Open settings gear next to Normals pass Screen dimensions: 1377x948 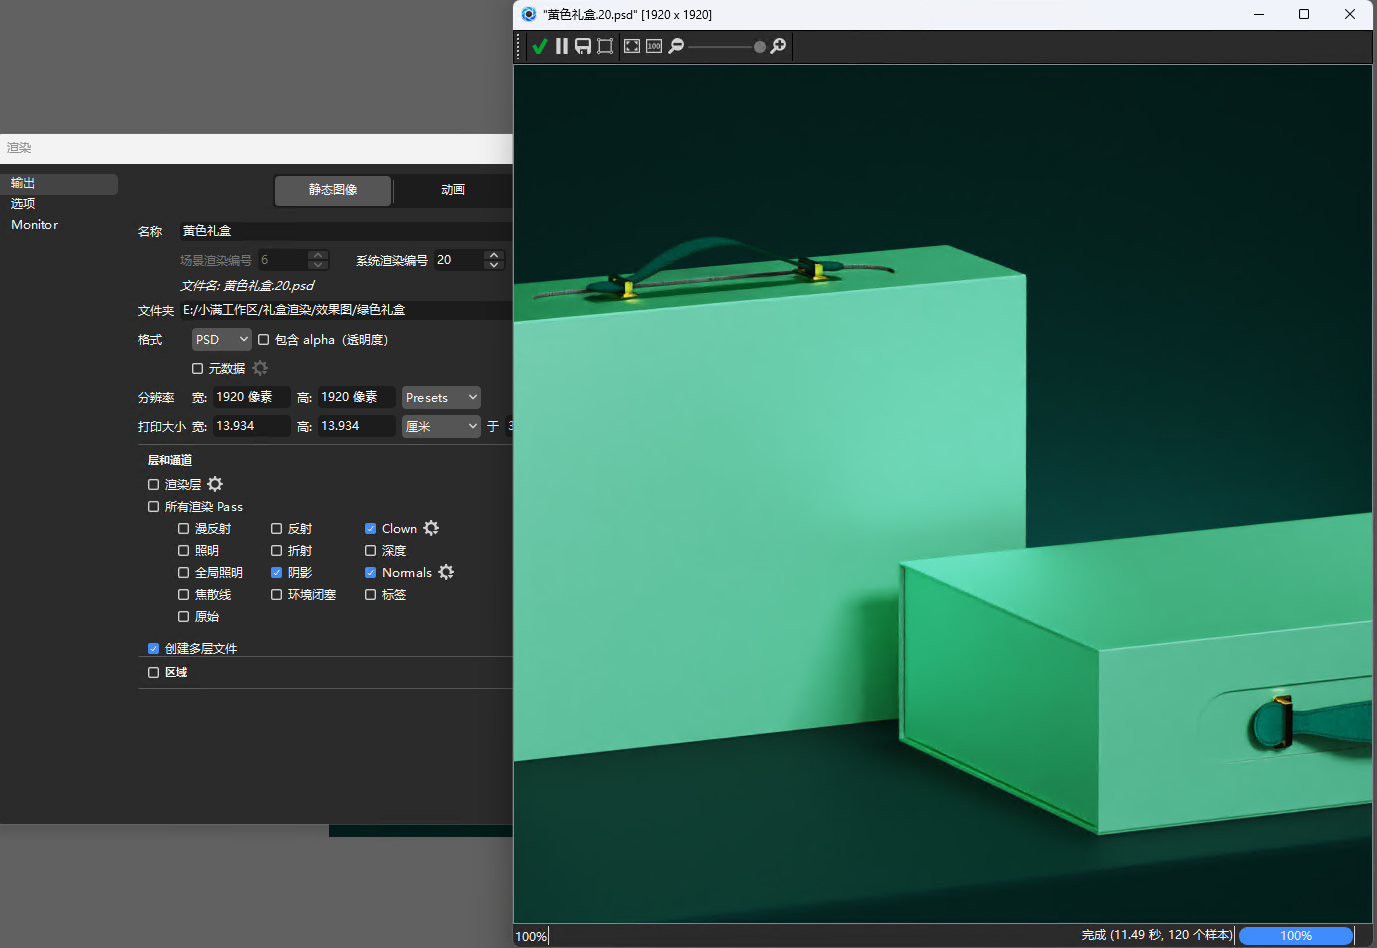coord(446,572)
